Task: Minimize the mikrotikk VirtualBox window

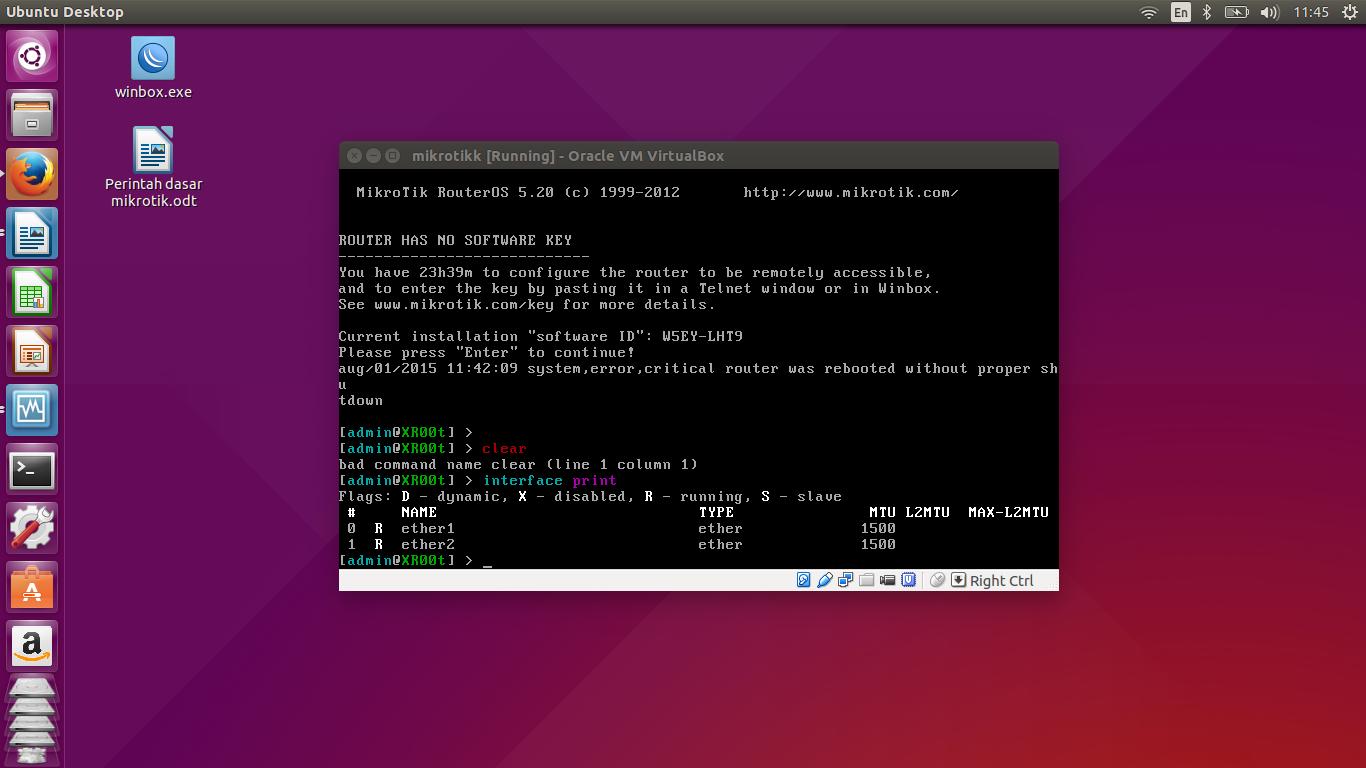Action: 373,156
